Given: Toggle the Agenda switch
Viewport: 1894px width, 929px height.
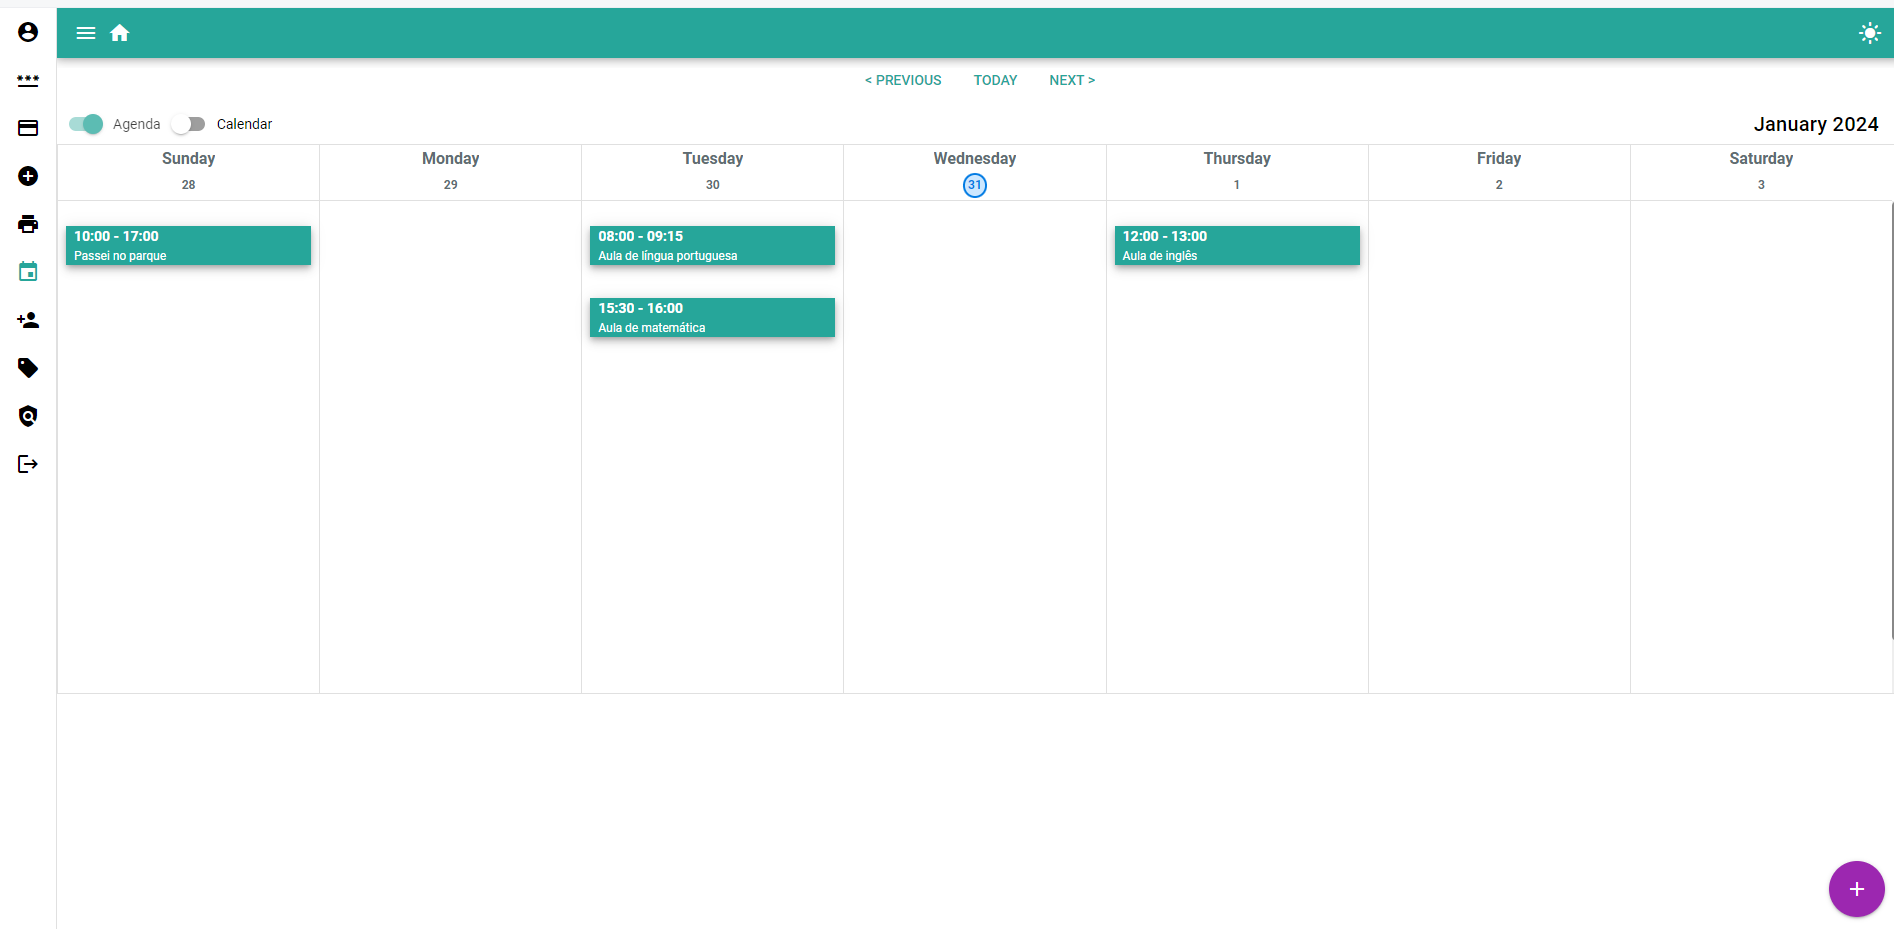Looking at the screenshot, I should click(86, 124).
